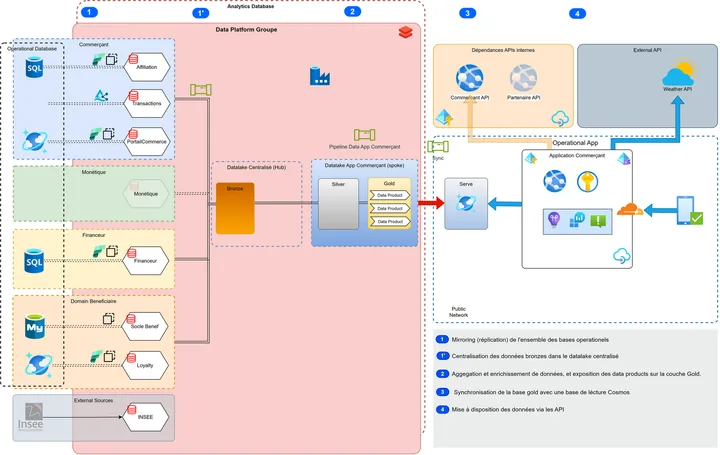Select the blue dashboard chart icon

pos(576,220)
